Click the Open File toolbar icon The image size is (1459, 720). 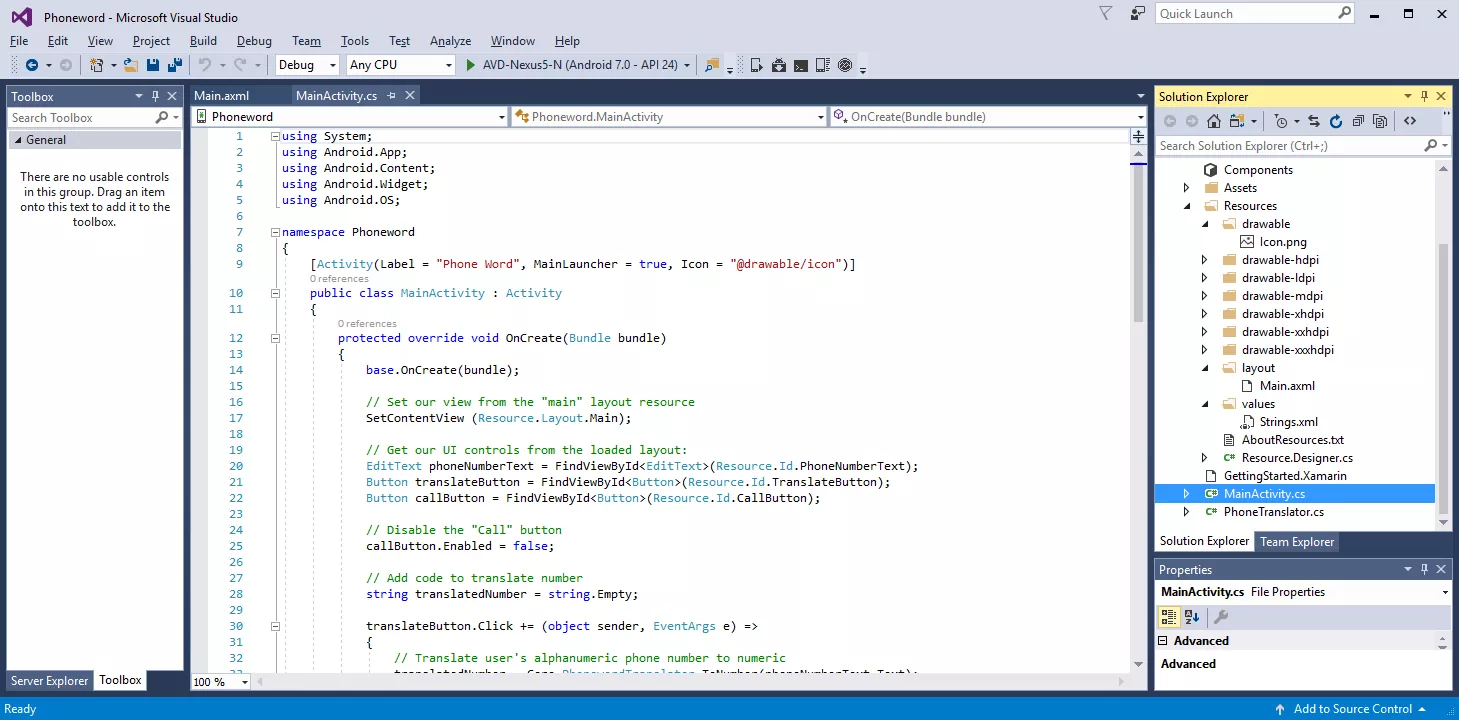pyautogui.click(x=131, y=65)
